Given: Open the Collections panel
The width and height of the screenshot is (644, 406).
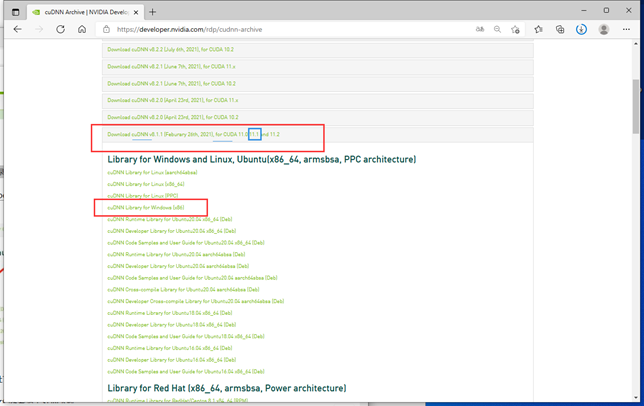Looking at the screenshot, I should click(x=560, y=29).
